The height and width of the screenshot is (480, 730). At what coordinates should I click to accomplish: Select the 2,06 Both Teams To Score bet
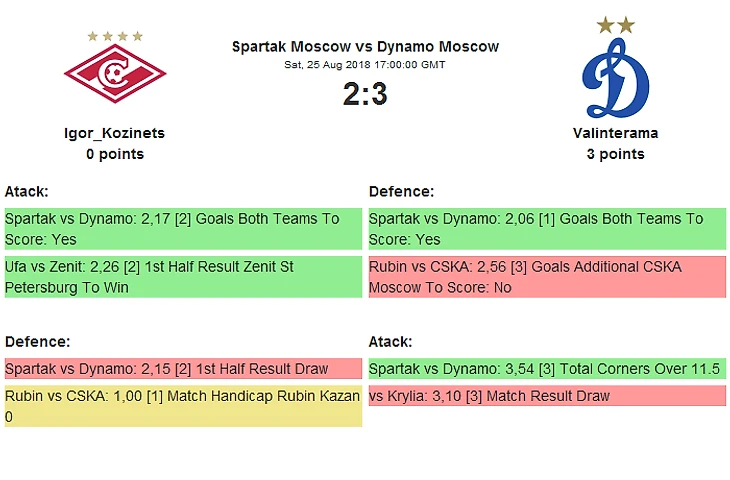(x=546, y=229)
